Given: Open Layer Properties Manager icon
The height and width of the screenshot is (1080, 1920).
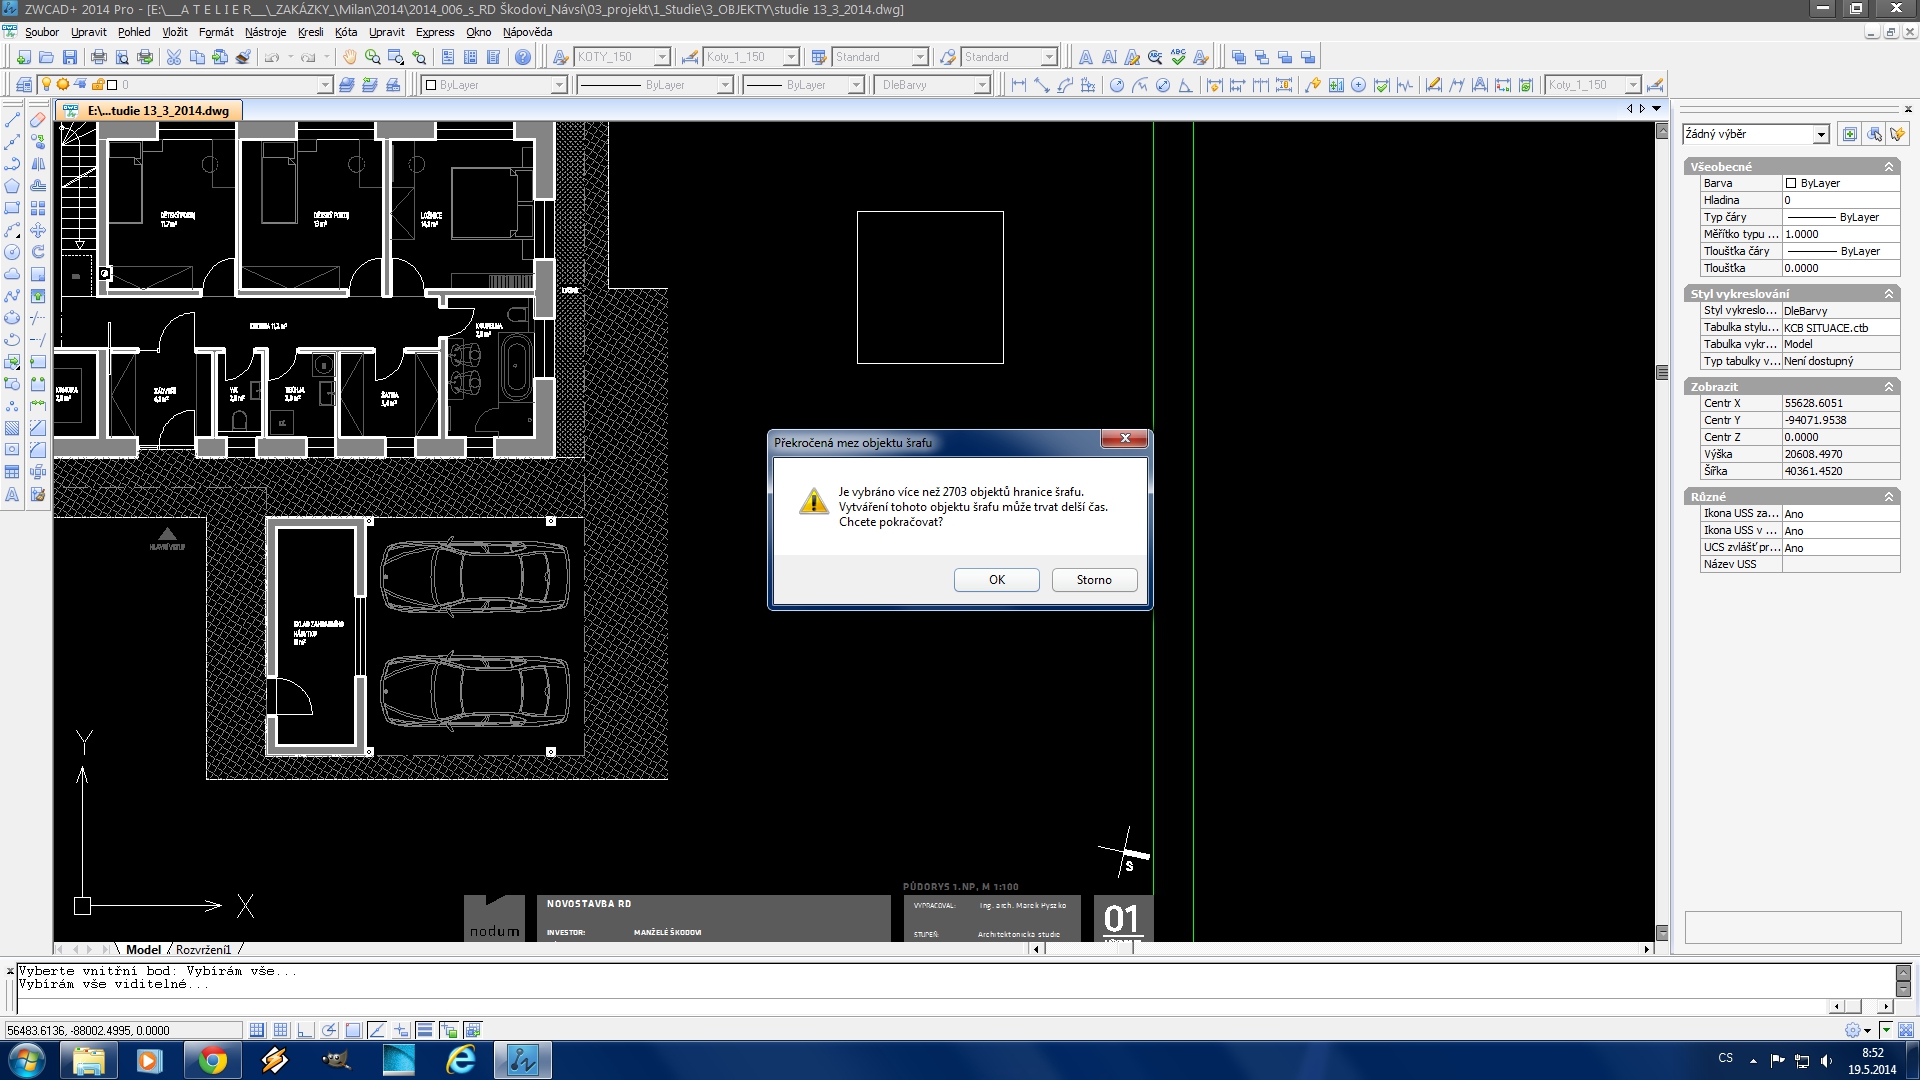Looking at the screenshot, I should point(24,85).
